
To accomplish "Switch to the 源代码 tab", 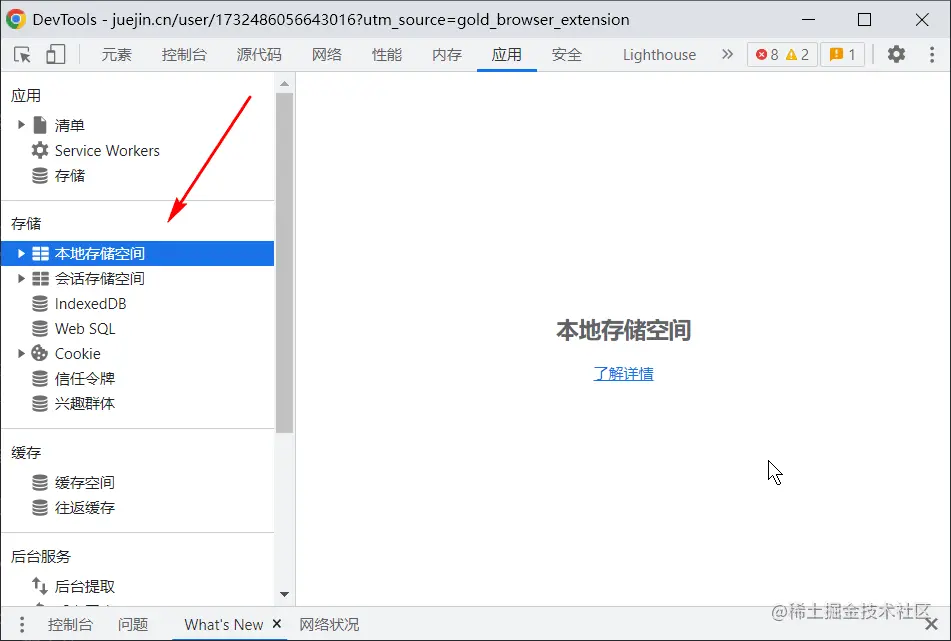I will (x=259, y=55).
